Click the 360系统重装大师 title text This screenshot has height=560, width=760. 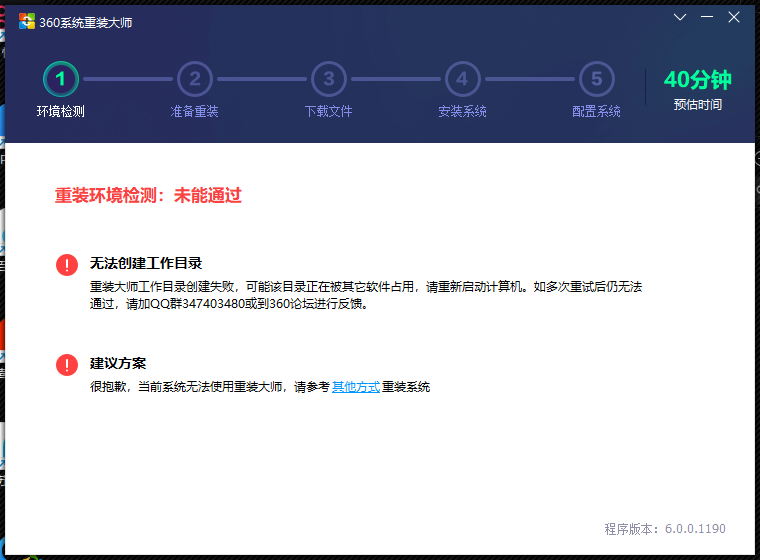pyautogui.click(x=86, y=23)
